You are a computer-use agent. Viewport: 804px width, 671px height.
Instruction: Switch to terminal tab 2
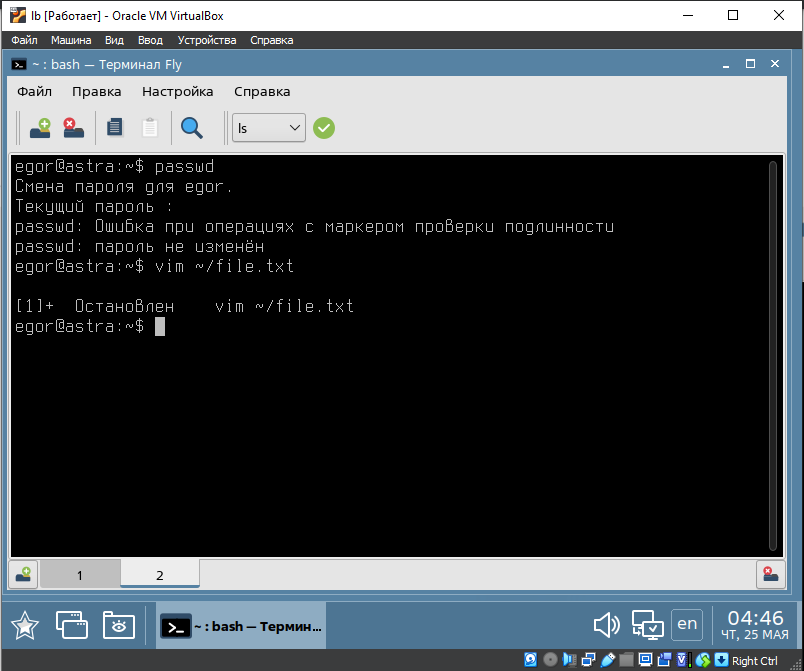click(160, 575)
